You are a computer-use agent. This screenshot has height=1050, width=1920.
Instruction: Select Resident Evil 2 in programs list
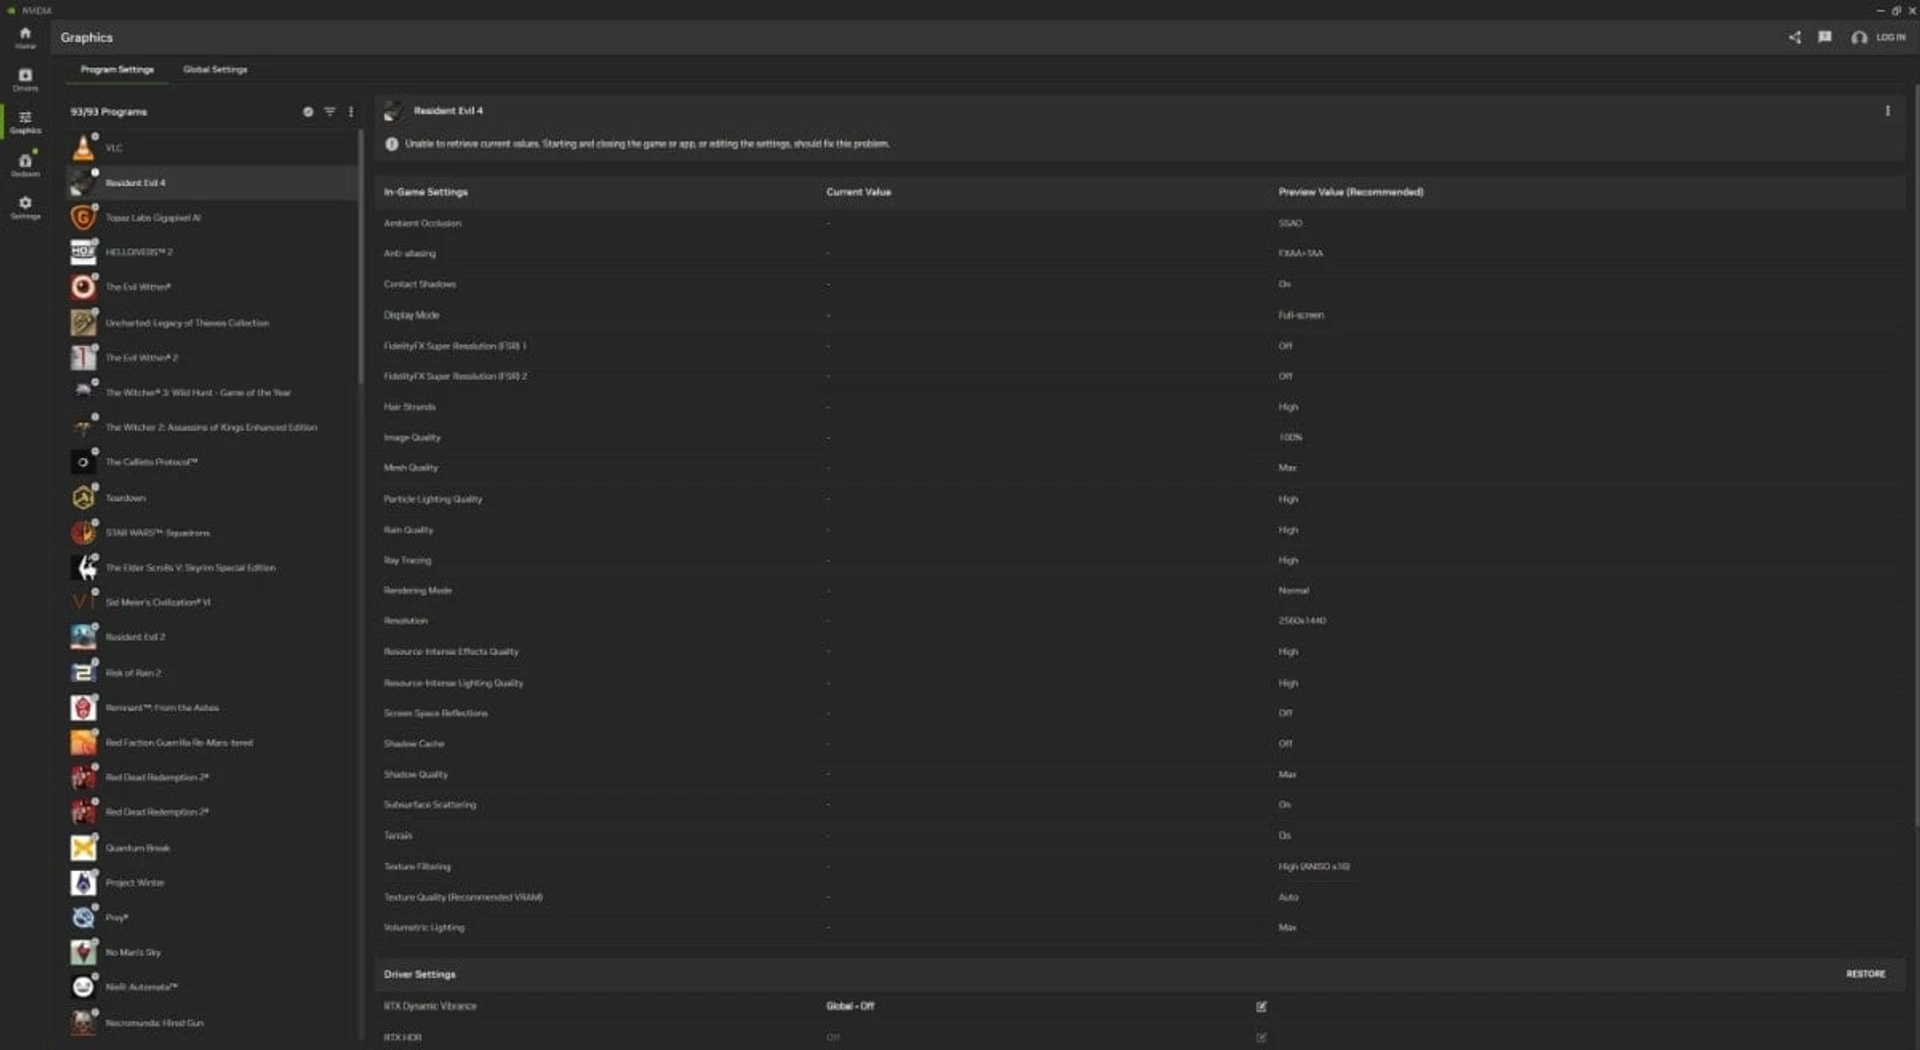pyautogui.click(x=212, y=637)
